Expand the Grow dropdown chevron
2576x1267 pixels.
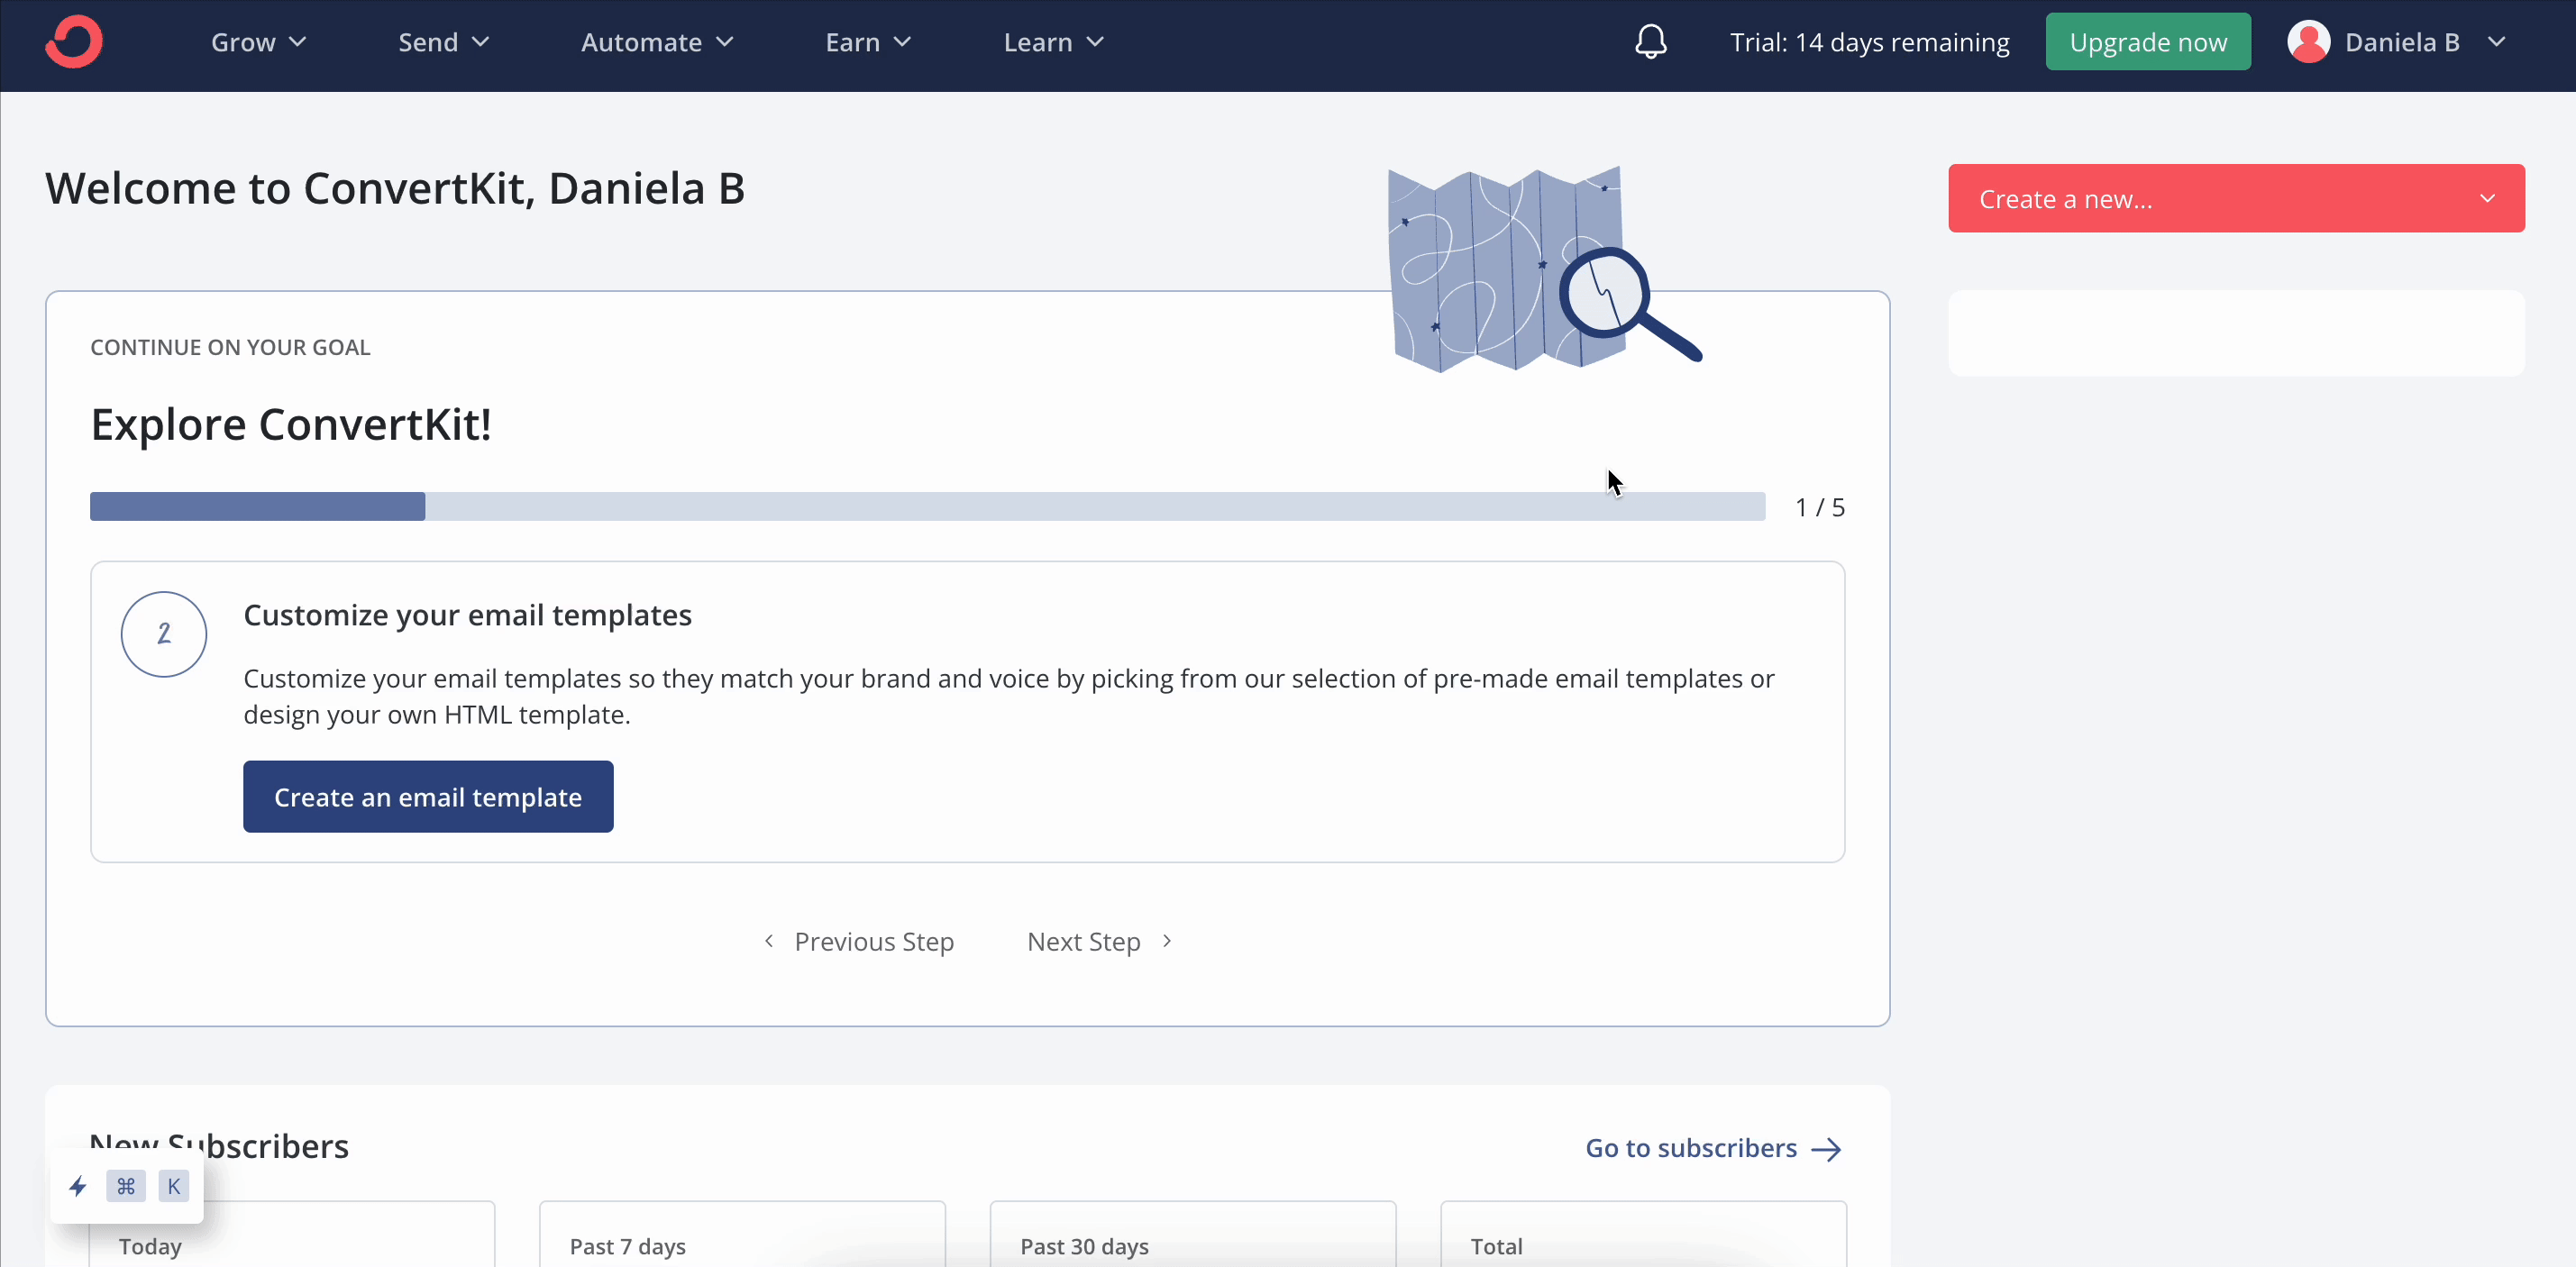[297, 42]
